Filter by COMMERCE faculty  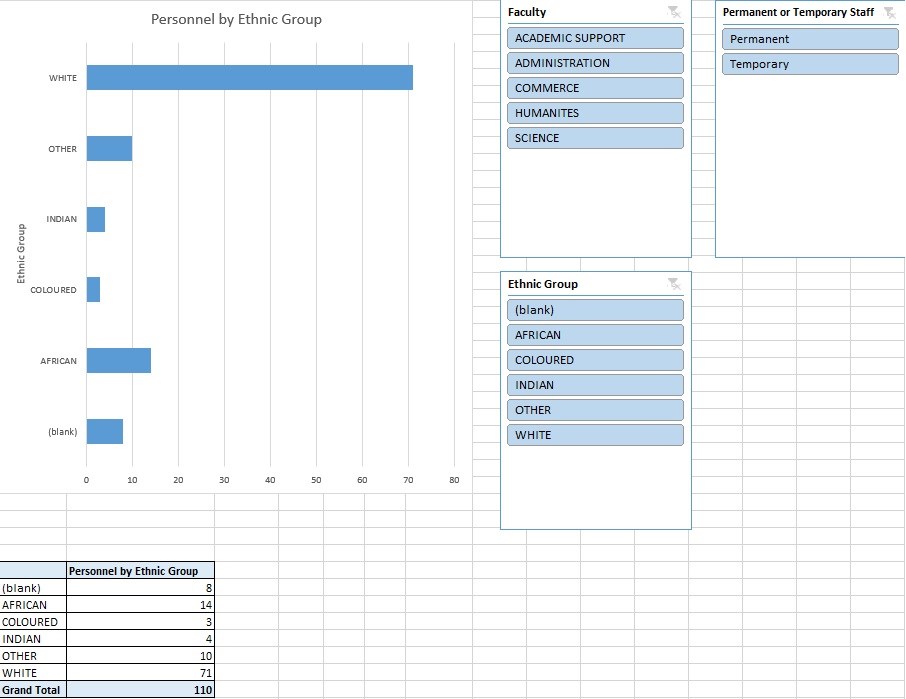[x=595, y=88]
